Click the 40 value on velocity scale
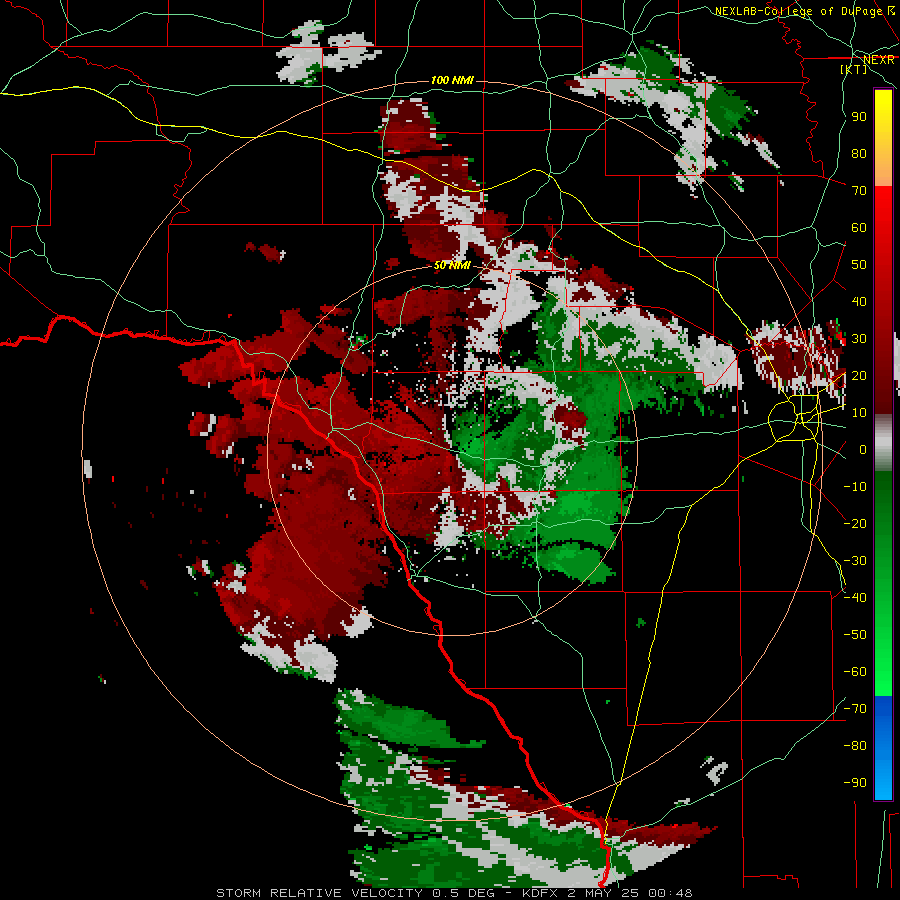 tap(859, 301)
